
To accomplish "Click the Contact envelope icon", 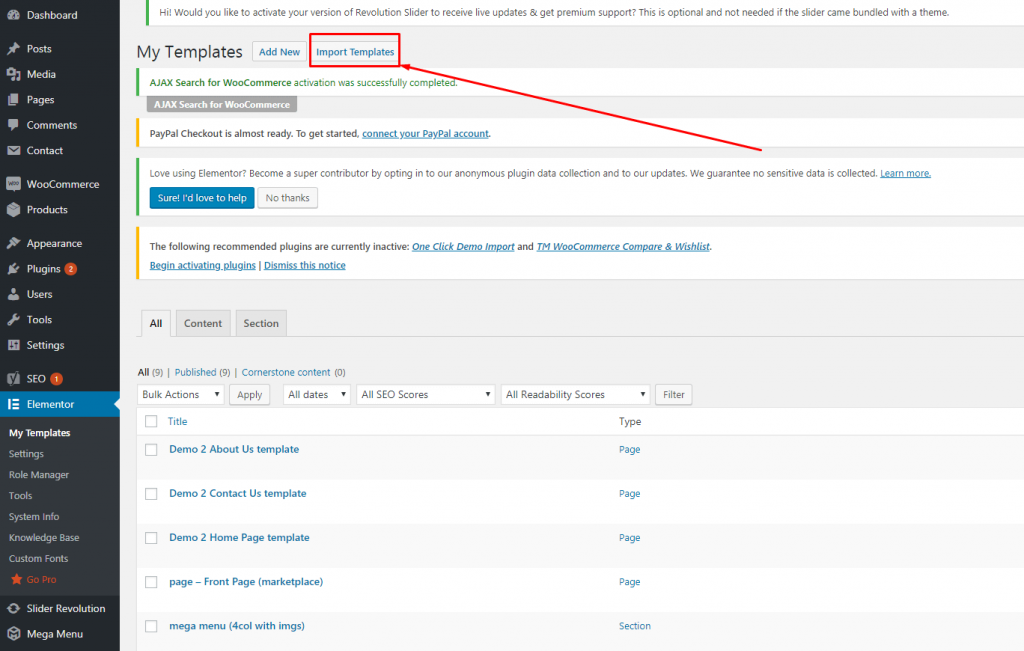I will point(13,150).
